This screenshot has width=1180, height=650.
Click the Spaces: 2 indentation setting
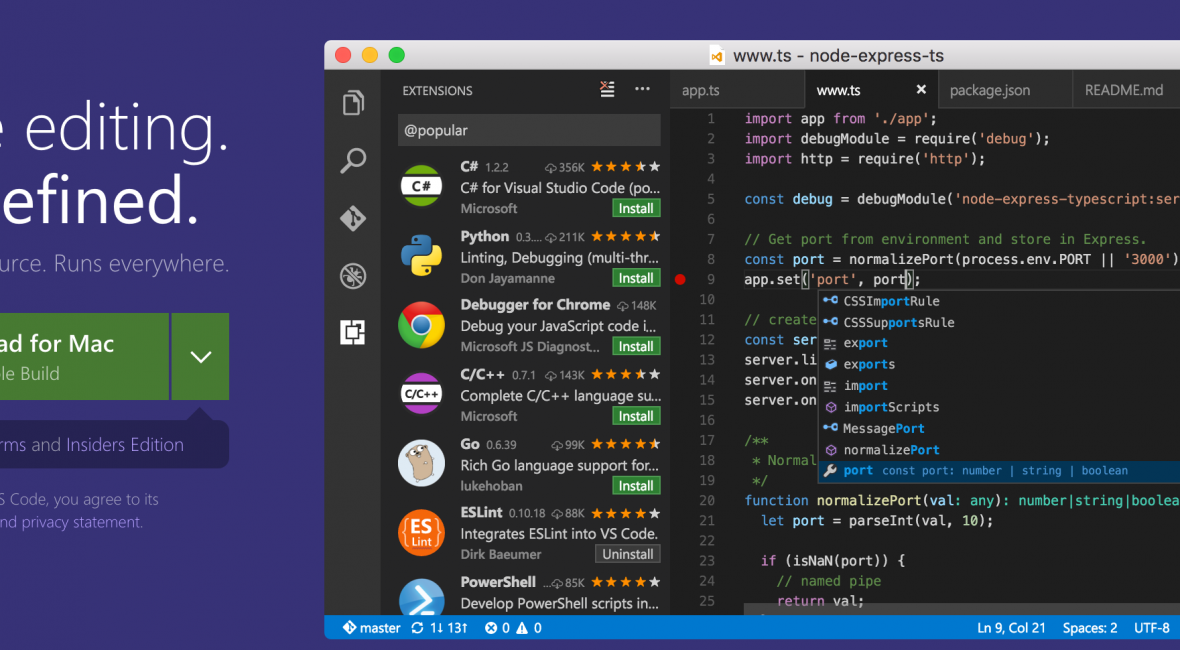[1089, 628]
